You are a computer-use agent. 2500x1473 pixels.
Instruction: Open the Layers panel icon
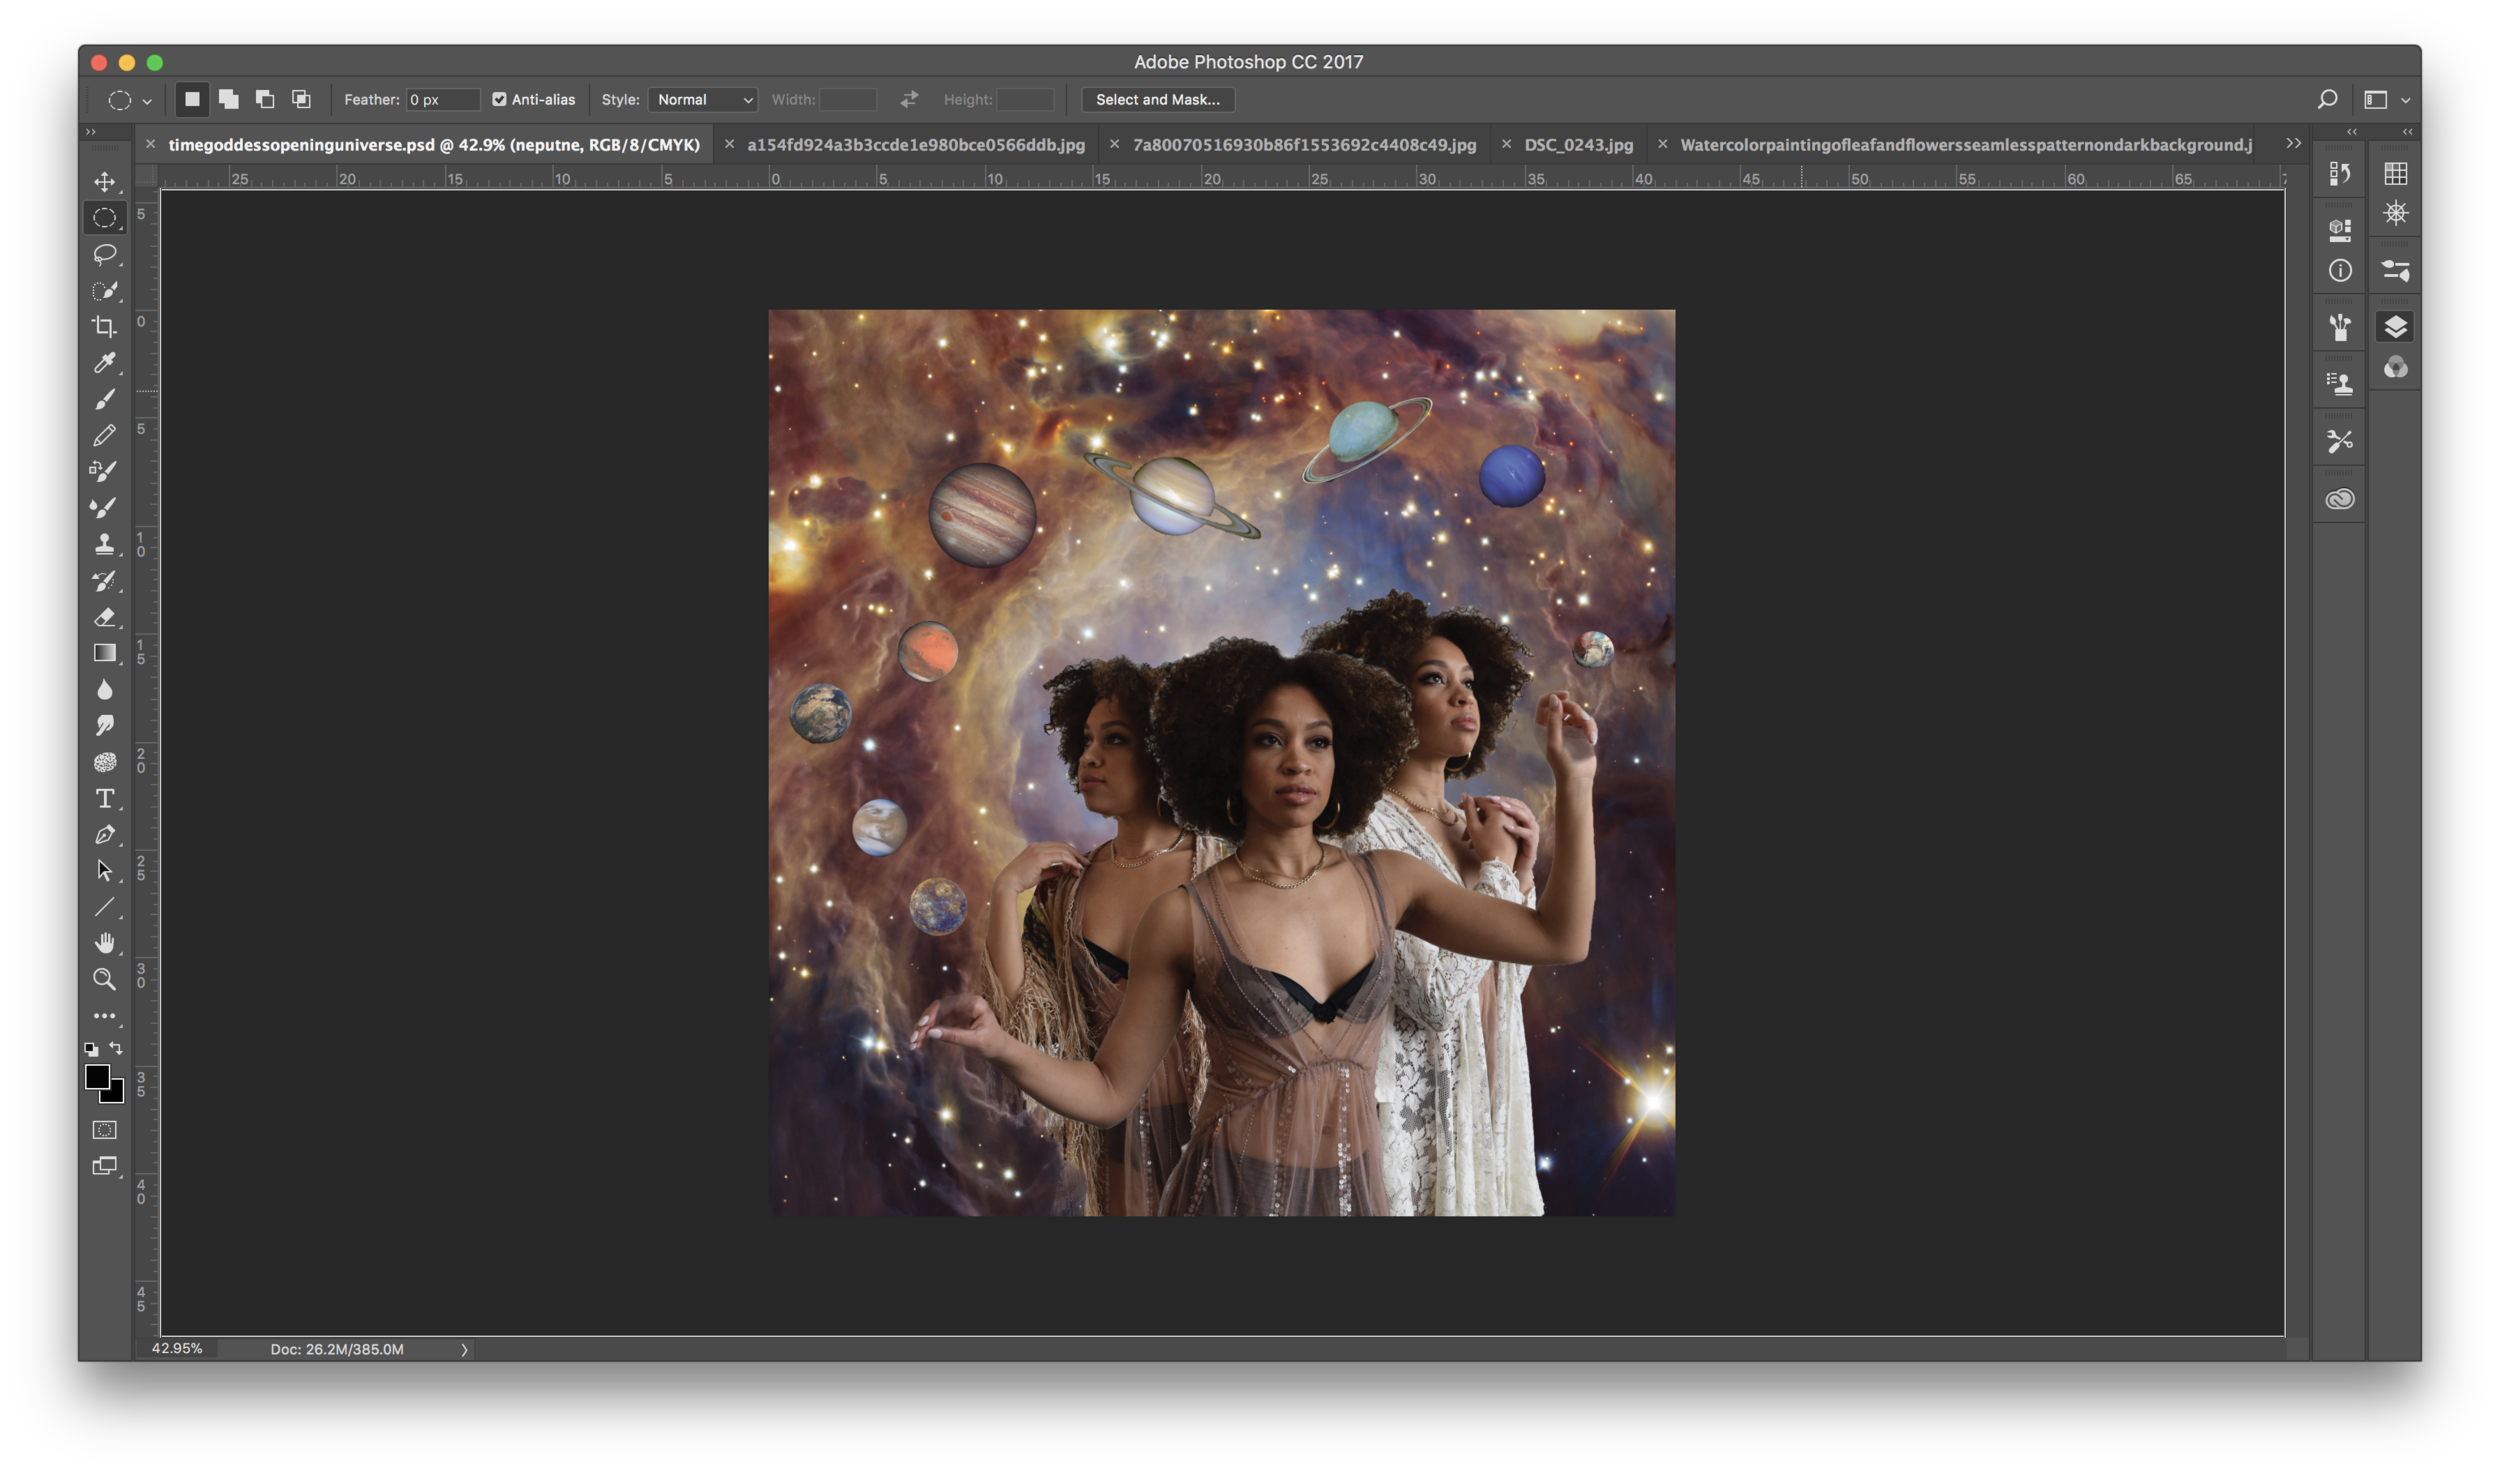pos(2395,327)
